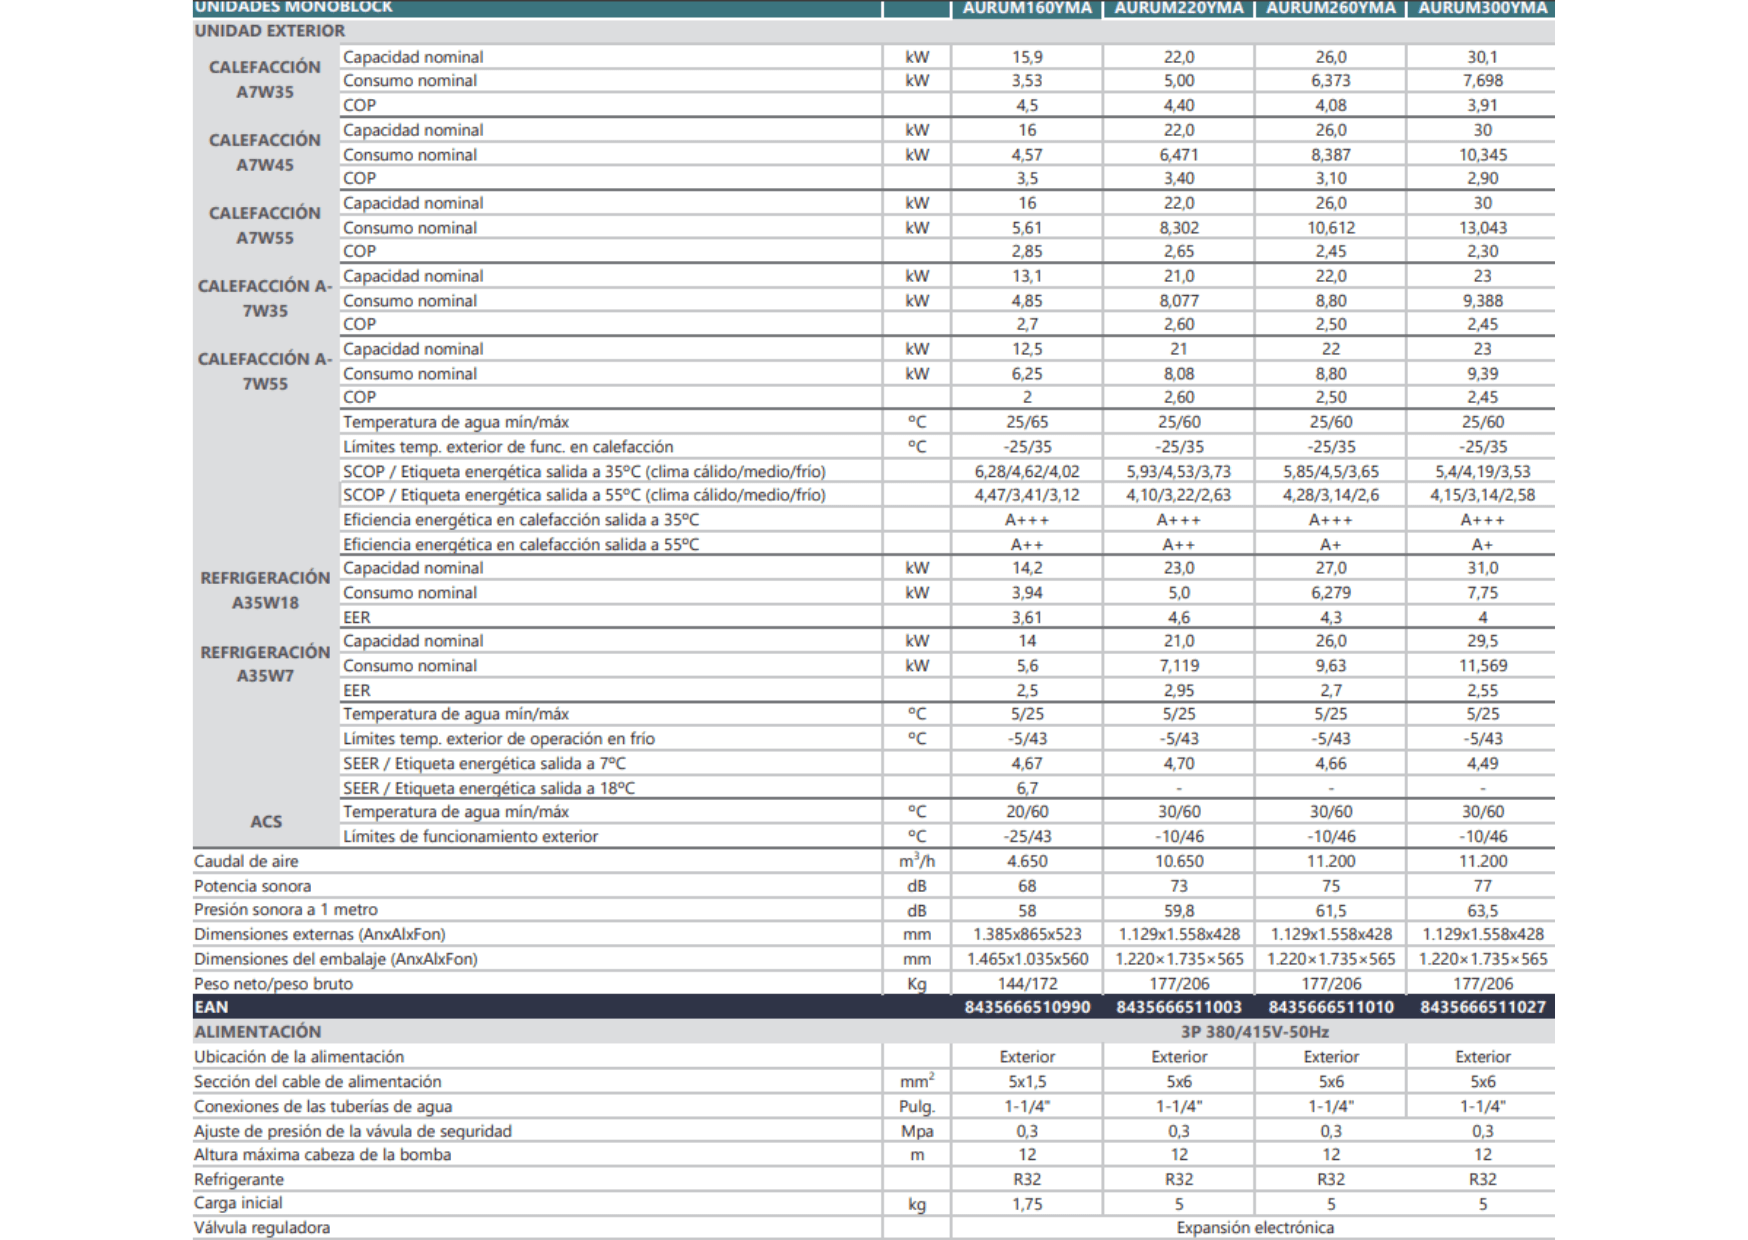Screen dimensions: 1748x1240
Task: Select SCOP value 5,4/4,19/3,53
Action: pos(1483,472)
